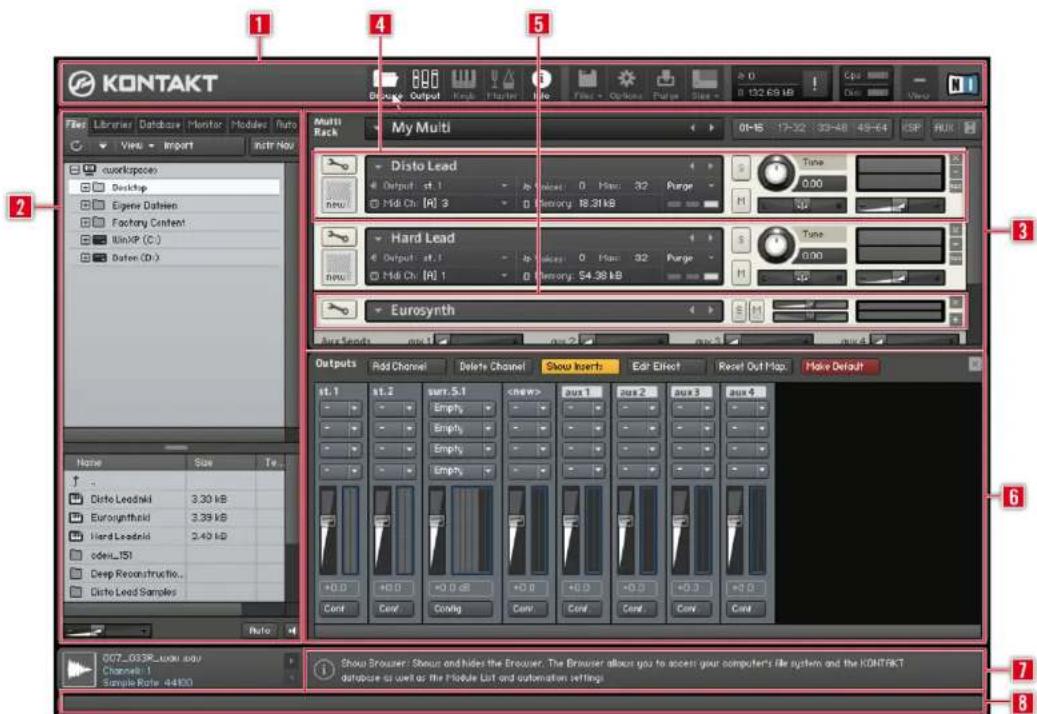
Task: Expand the Desktop folder in tree
Action: click(85, 188)
